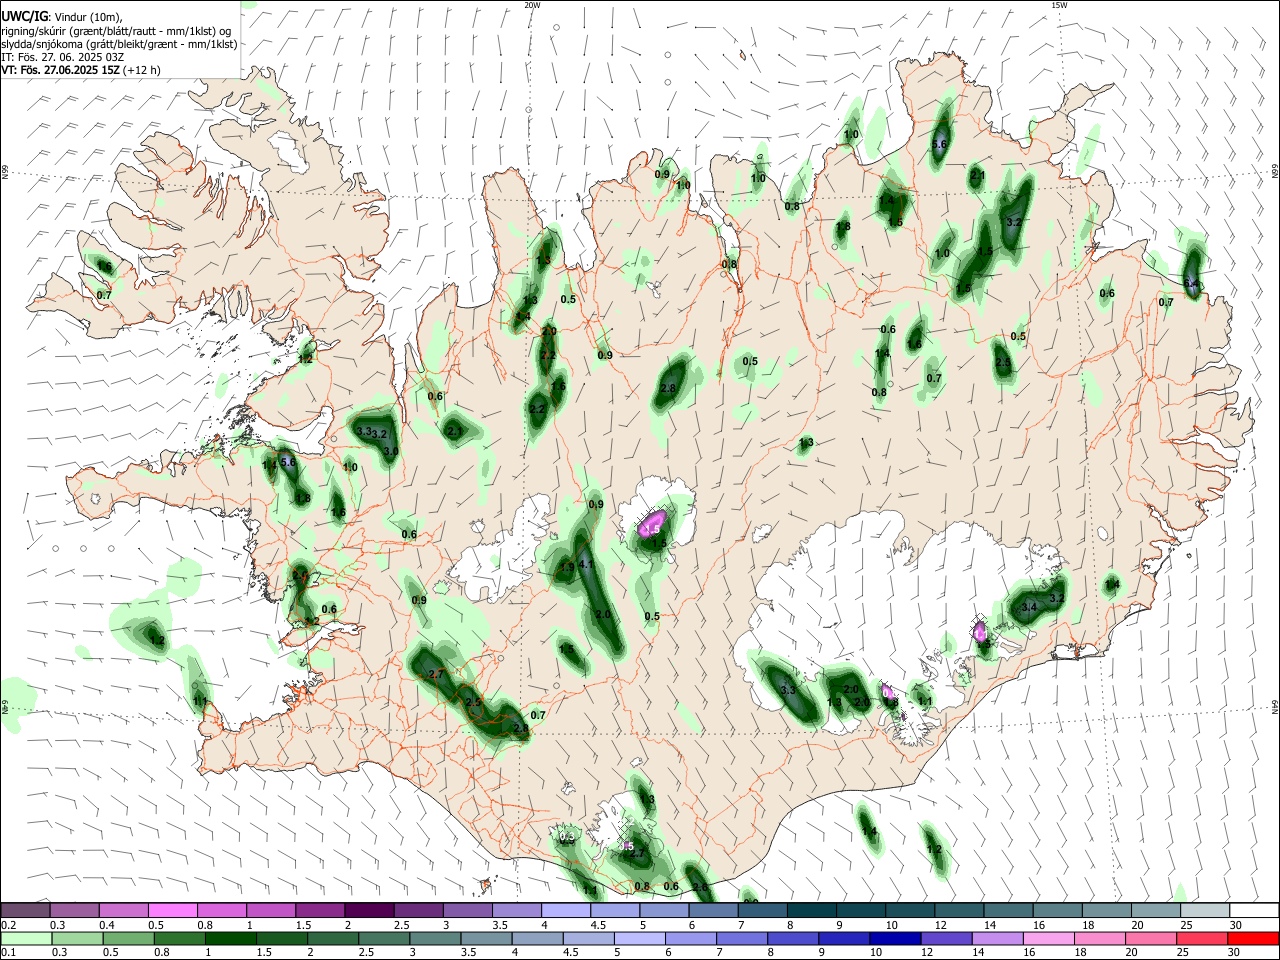The height and width of the screenshot is (960, 1280).
Task: Click the 'IT: Fös. 27. 06. 2025 03Z' line
Action: point(63,57)
